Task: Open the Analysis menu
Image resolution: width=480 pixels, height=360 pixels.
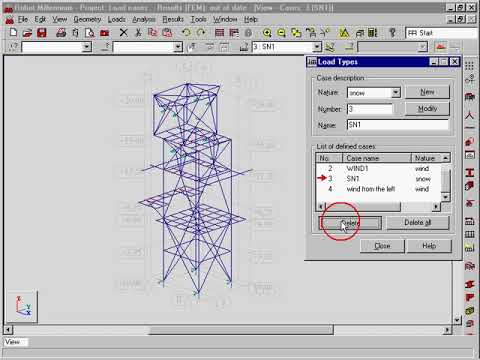Action: pyautogui.click(x=144, y=19)
